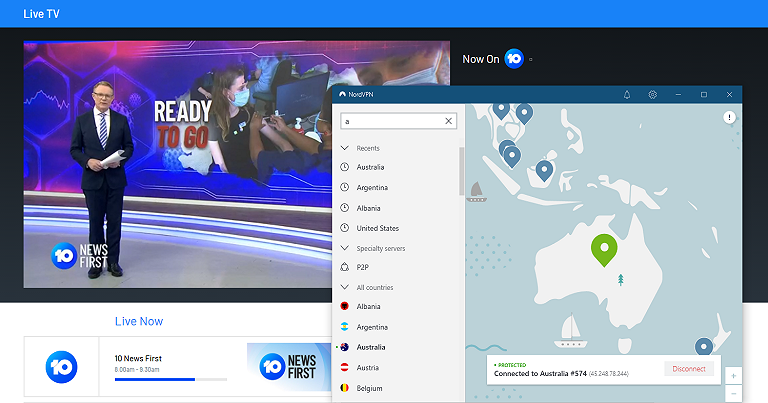Click the Recents clock icon beside Albania
The image size is (768, 403).
pyautogui.click(x=344, y=208)
